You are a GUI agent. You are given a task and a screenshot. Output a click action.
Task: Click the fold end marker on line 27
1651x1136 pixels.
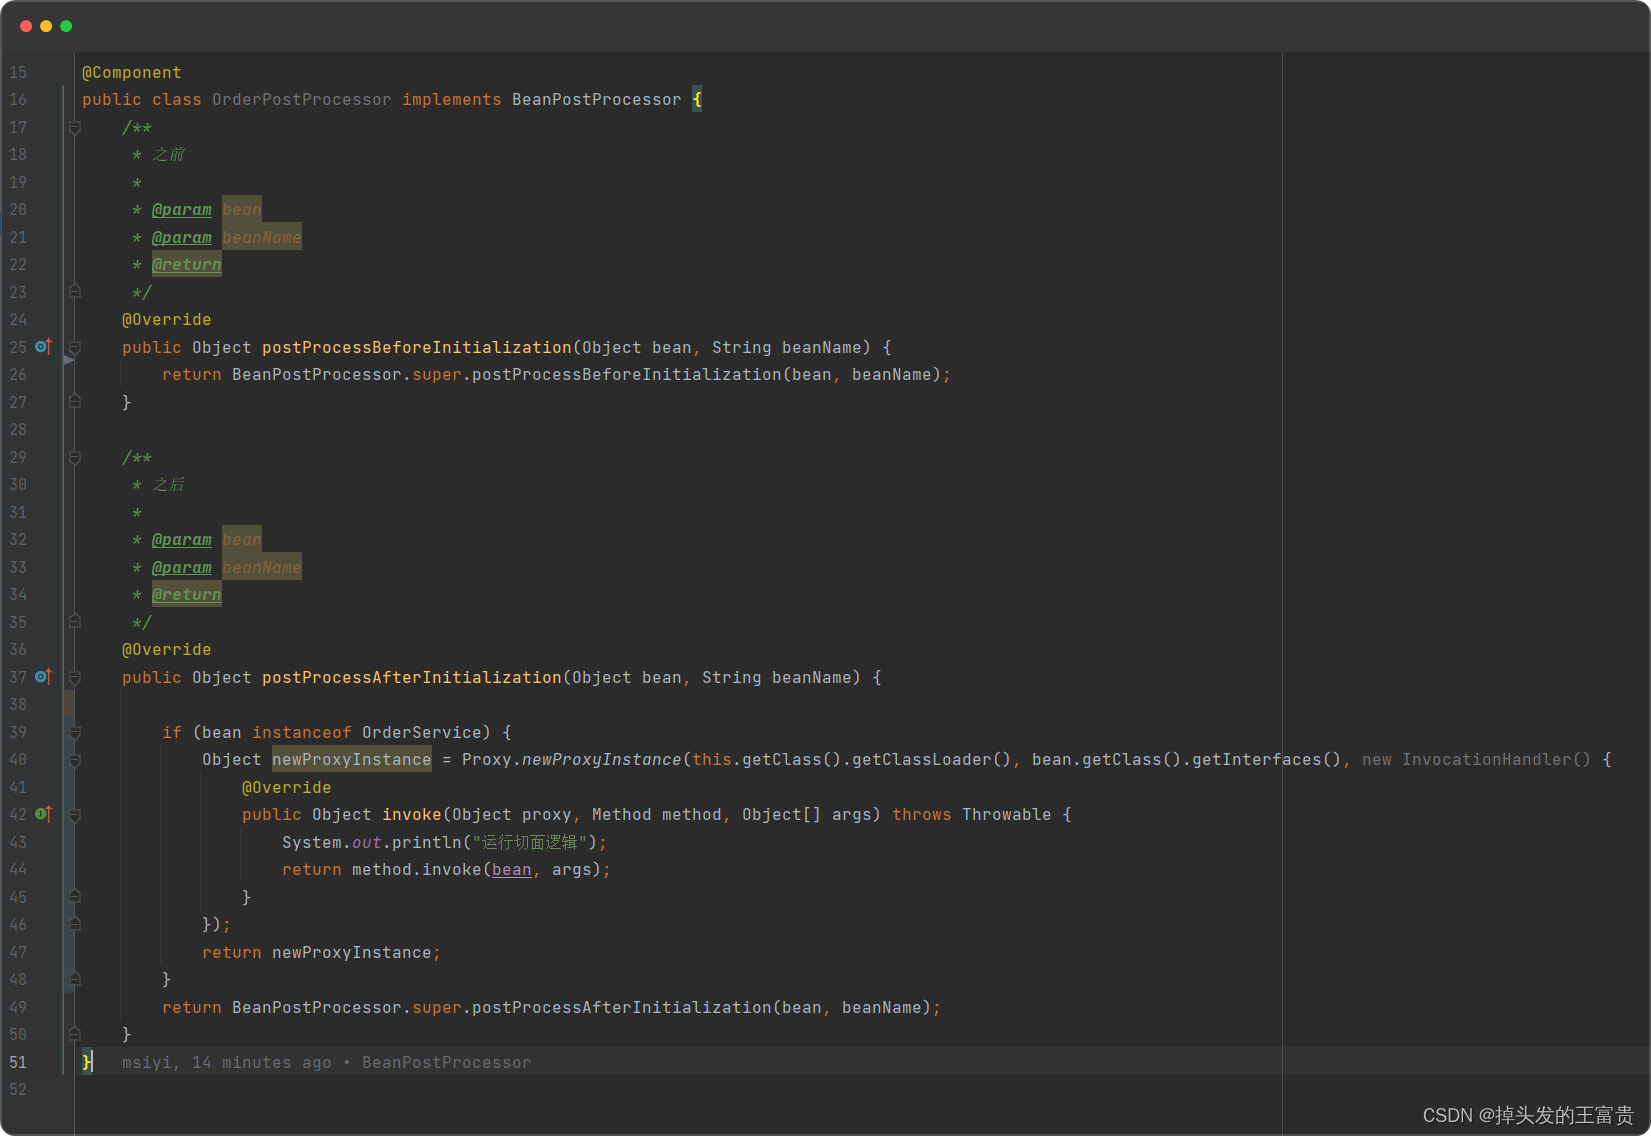(x=75, y=401)
